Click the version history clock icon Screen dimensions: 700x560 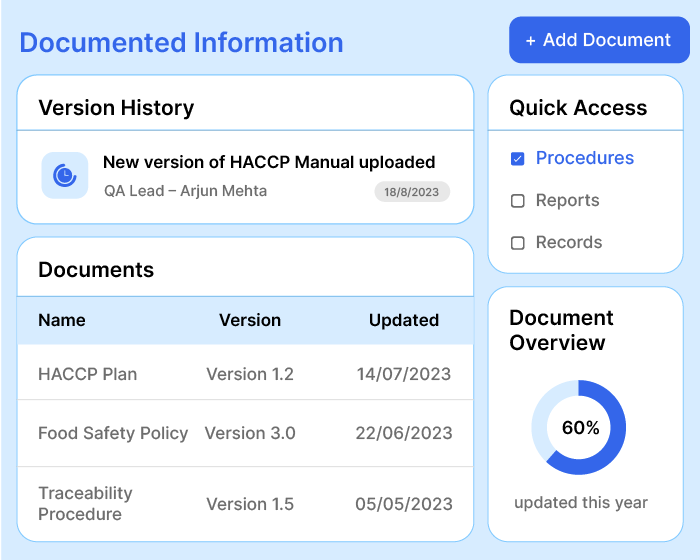pos(64,175)
